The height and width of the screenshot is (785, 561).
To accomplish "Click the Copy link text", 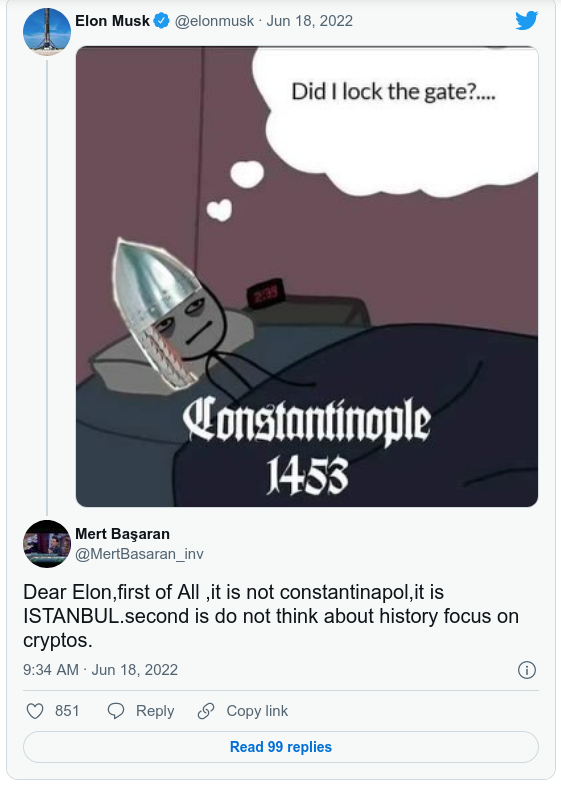I will pyautogui.click(x=257, y=711).
